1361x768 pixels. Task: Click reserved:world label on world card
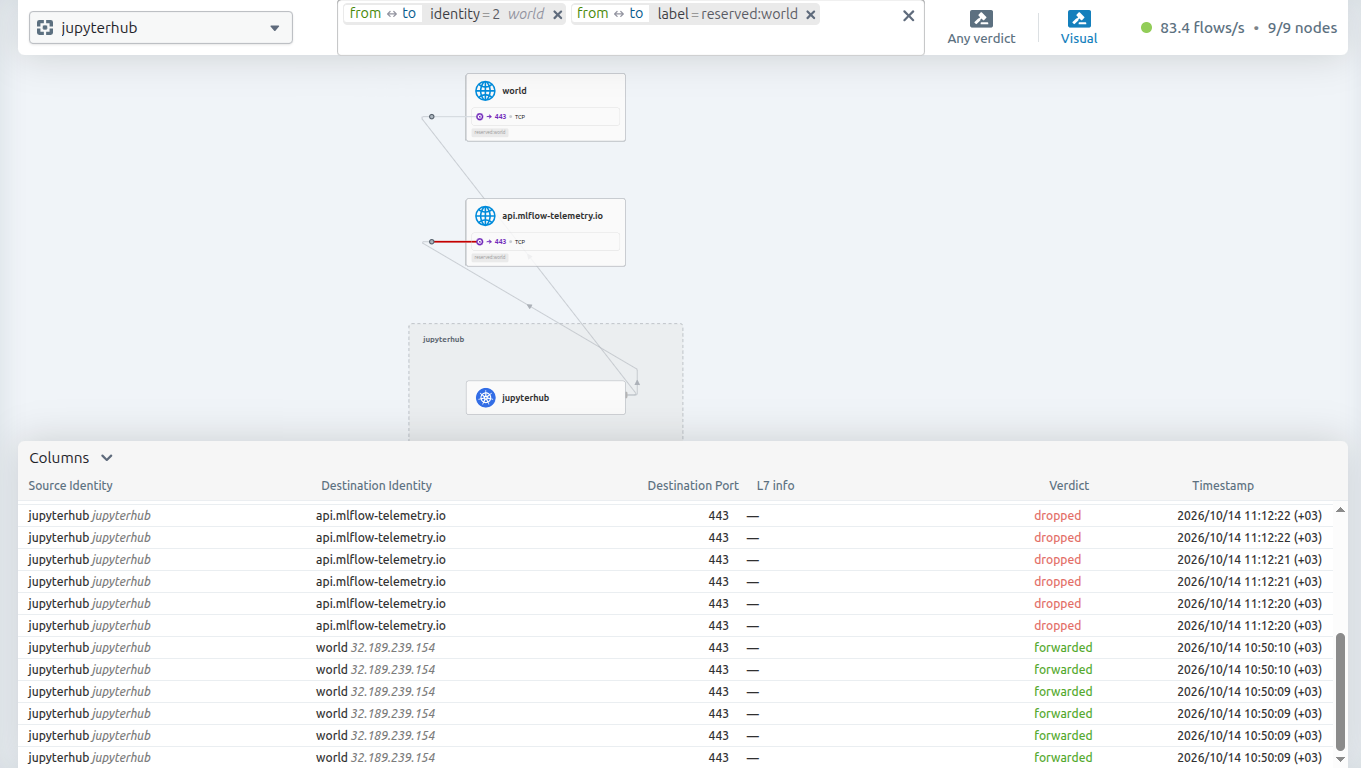tap(490, 132)
